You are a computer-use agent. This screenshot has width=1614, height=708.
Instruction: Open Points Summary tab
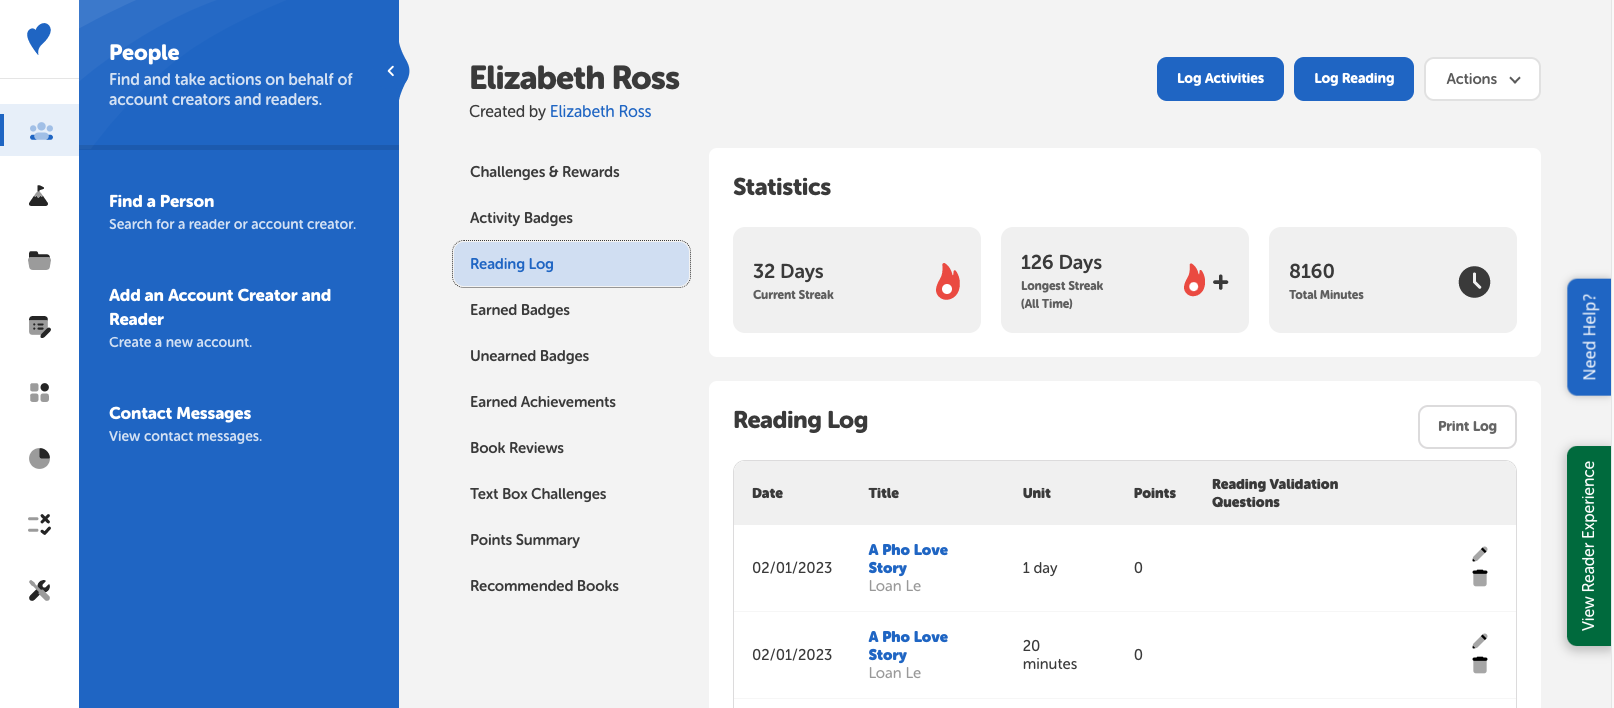click(525, 540)
